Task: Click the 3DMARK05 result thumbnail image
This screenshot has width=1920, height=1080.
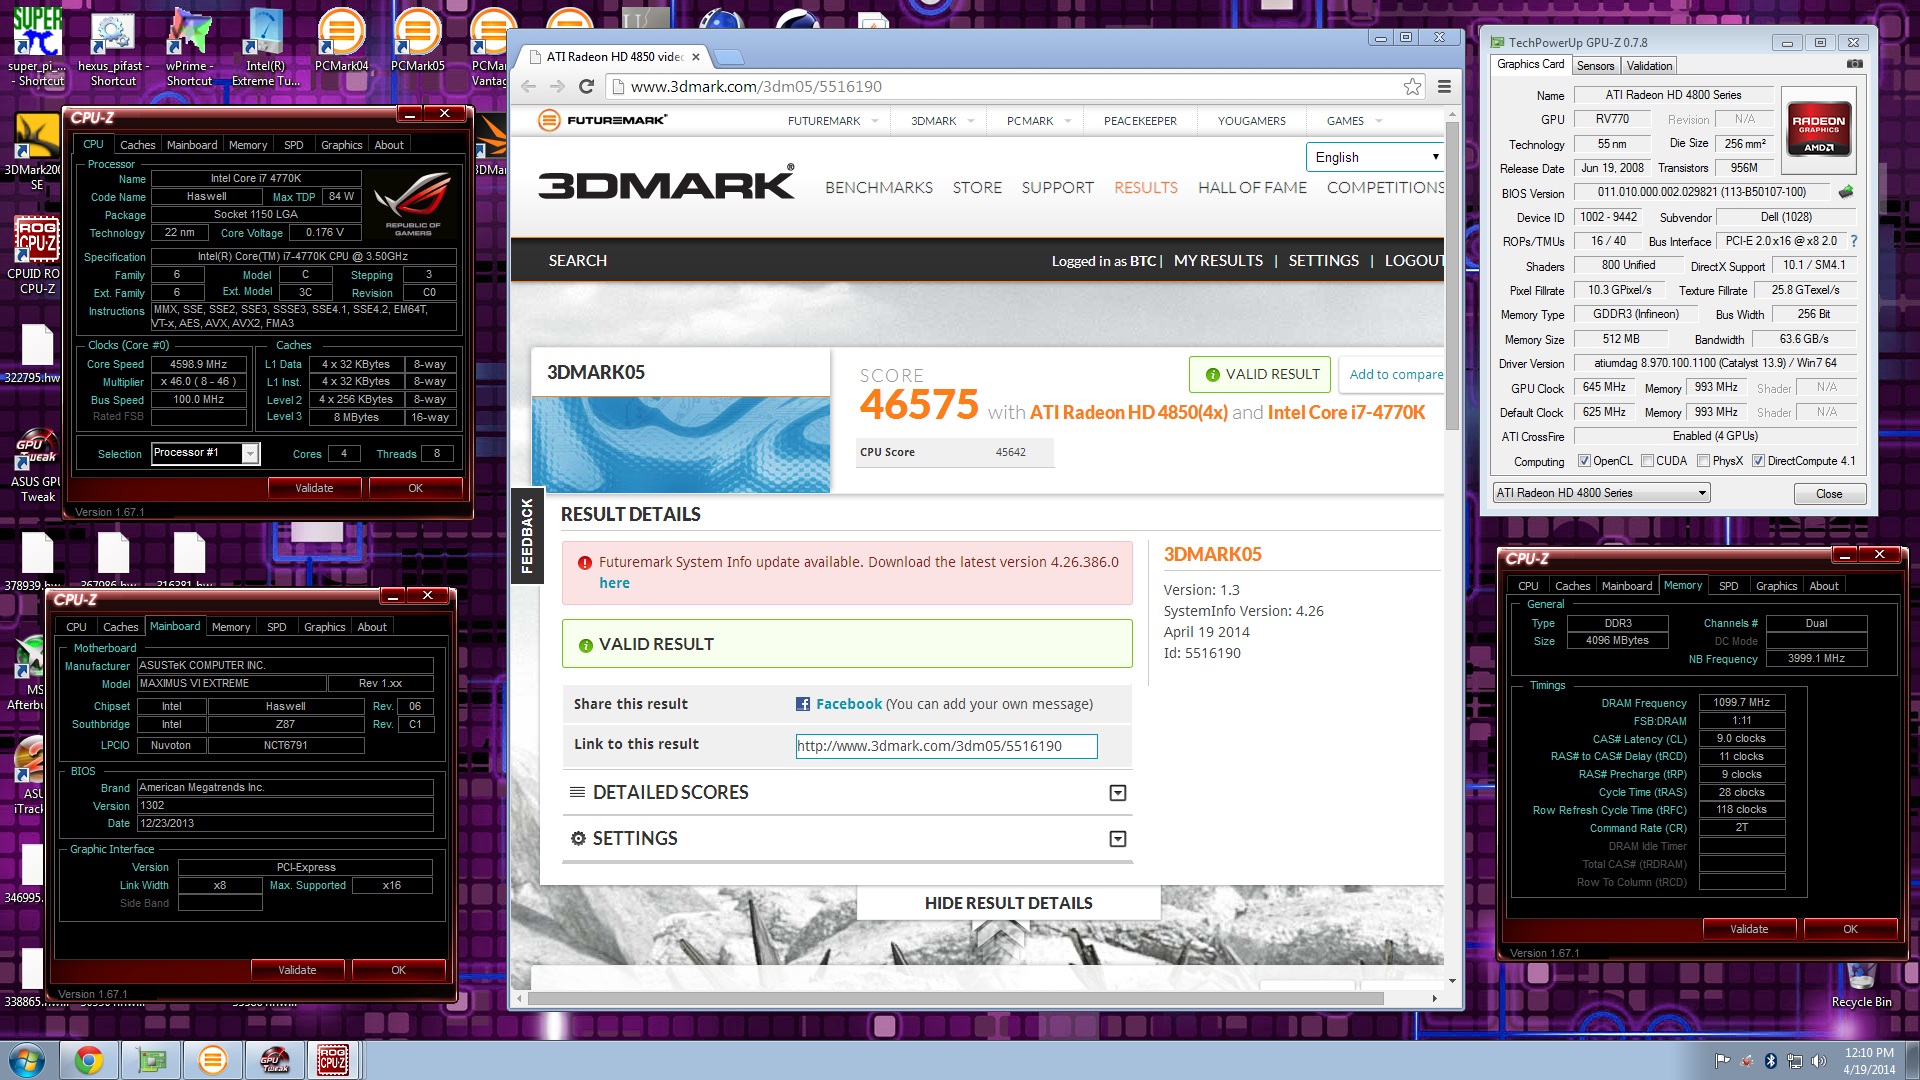Action: pos(680,444)
